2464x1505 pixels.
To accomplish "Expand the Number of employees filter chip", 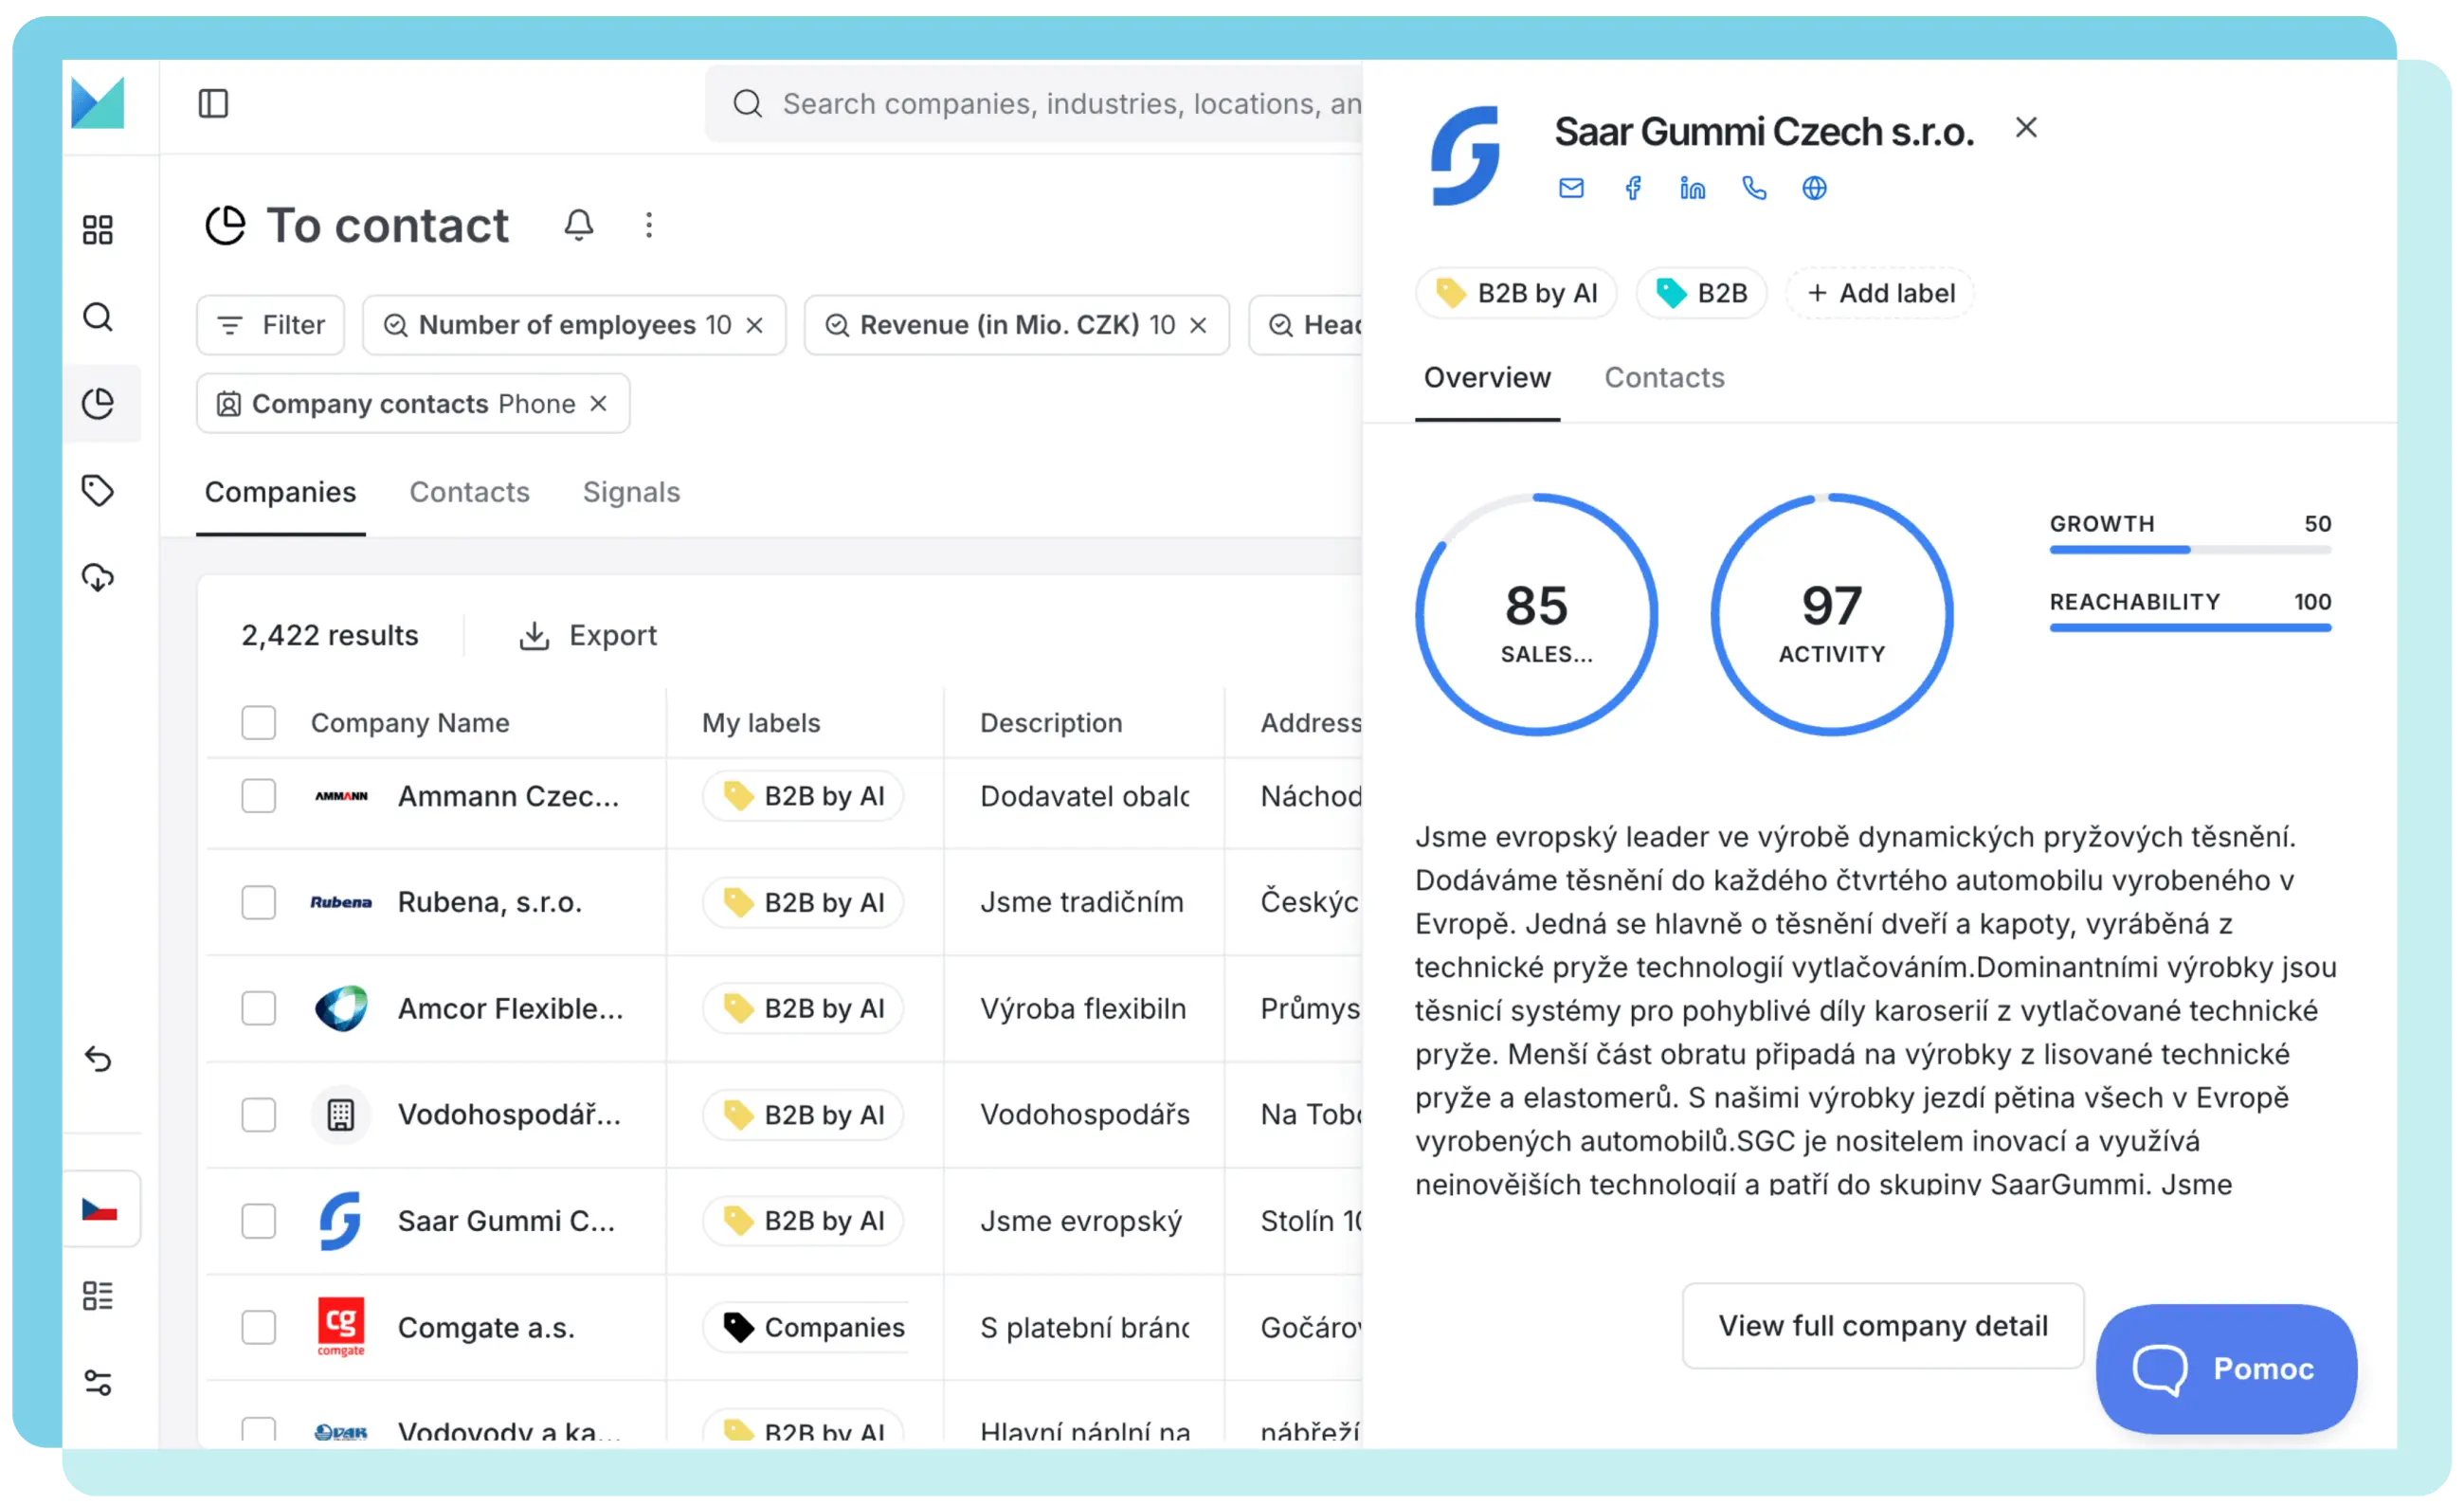I will 560,325.
